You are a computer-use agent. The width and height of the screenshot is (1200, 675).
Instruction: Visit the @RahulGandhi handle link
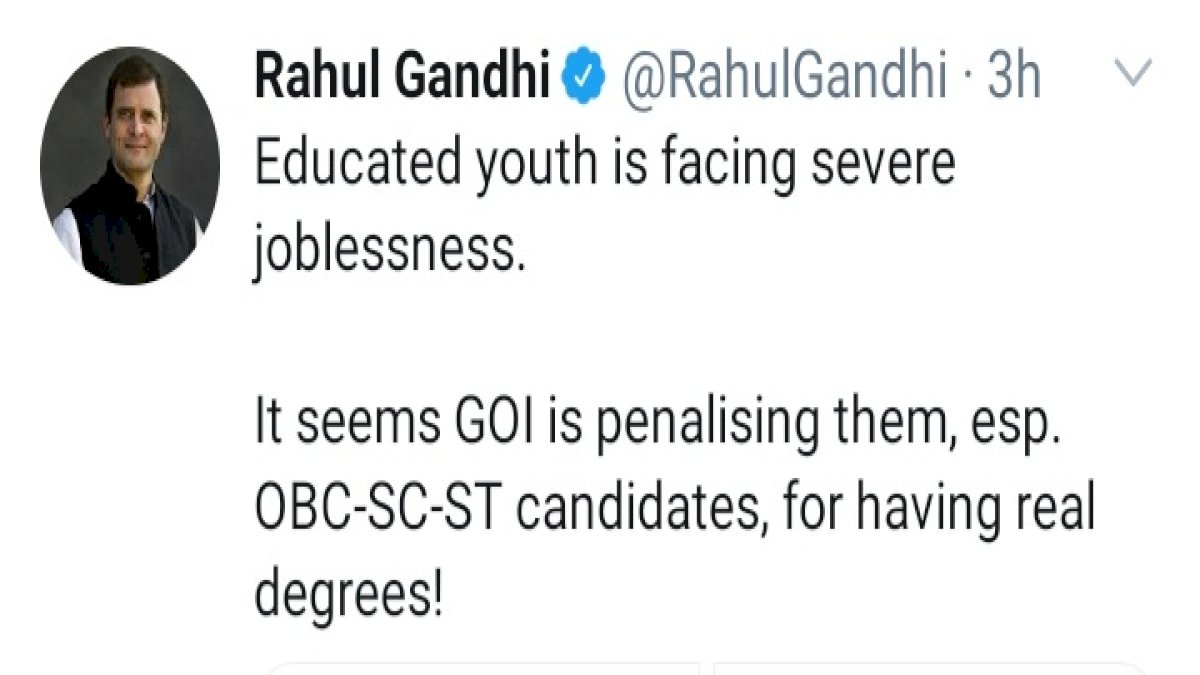783,80
